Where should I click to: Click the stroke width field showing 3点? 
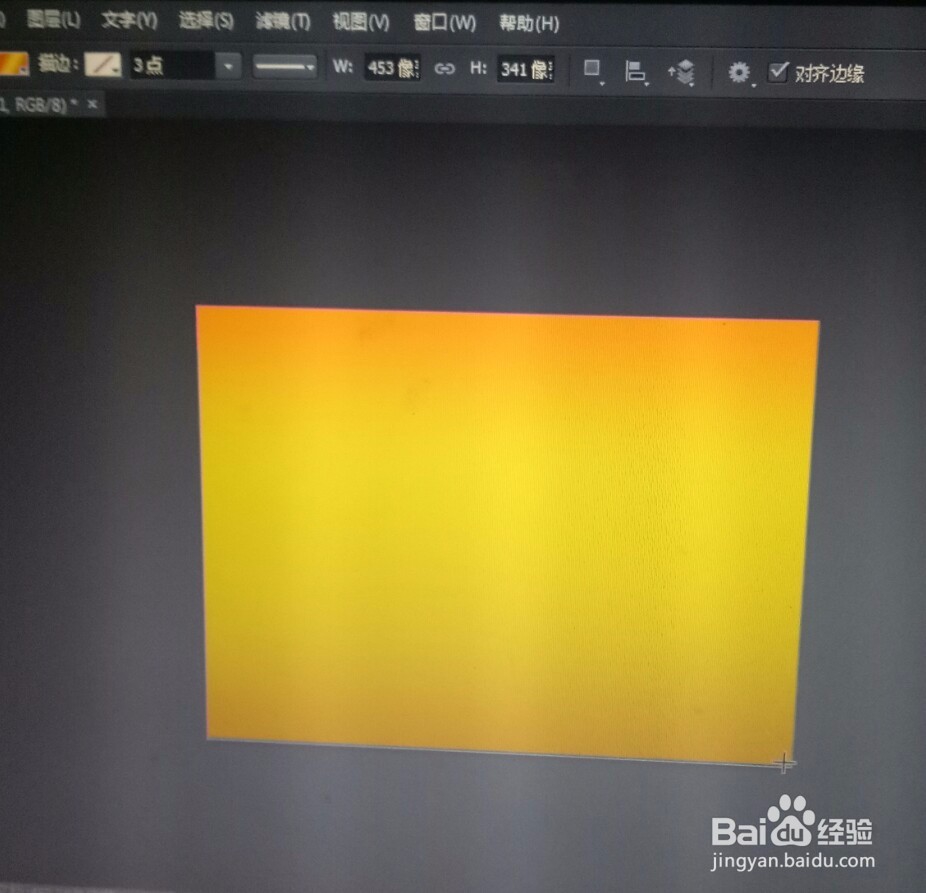tap(171, 65)
